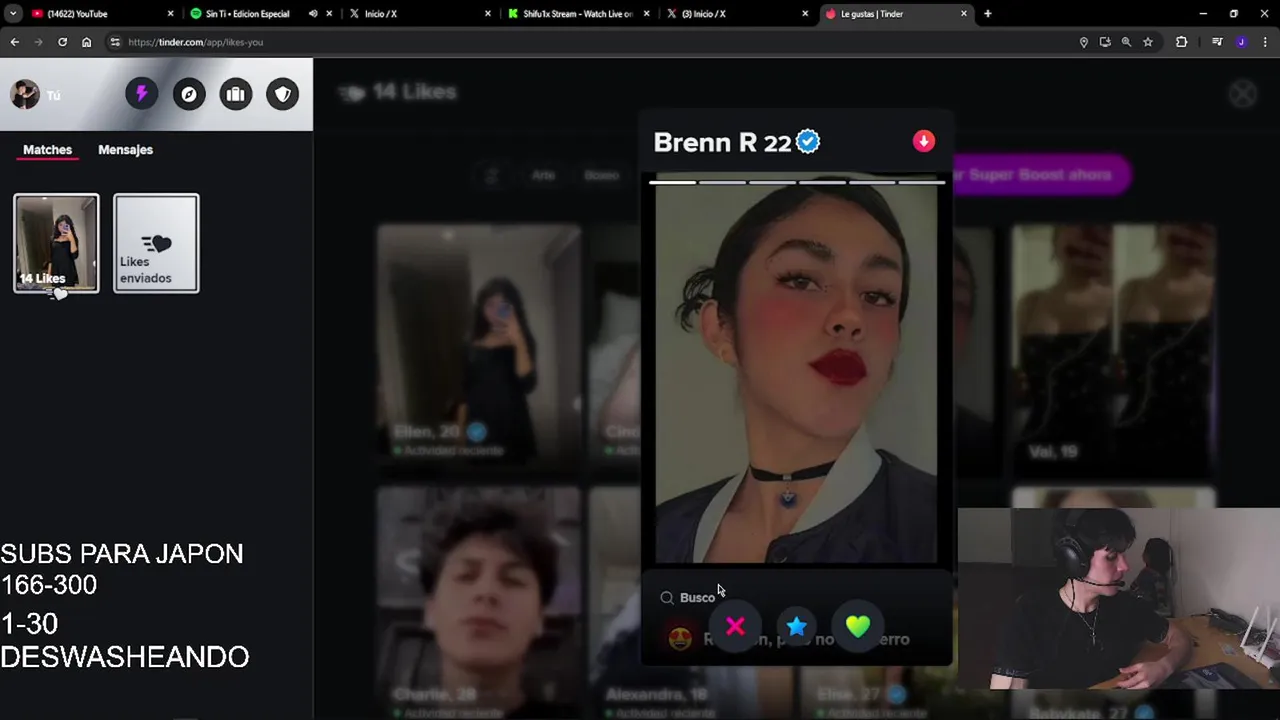
Task: Click the Arte interest filter chip
Action: point(543,175)
